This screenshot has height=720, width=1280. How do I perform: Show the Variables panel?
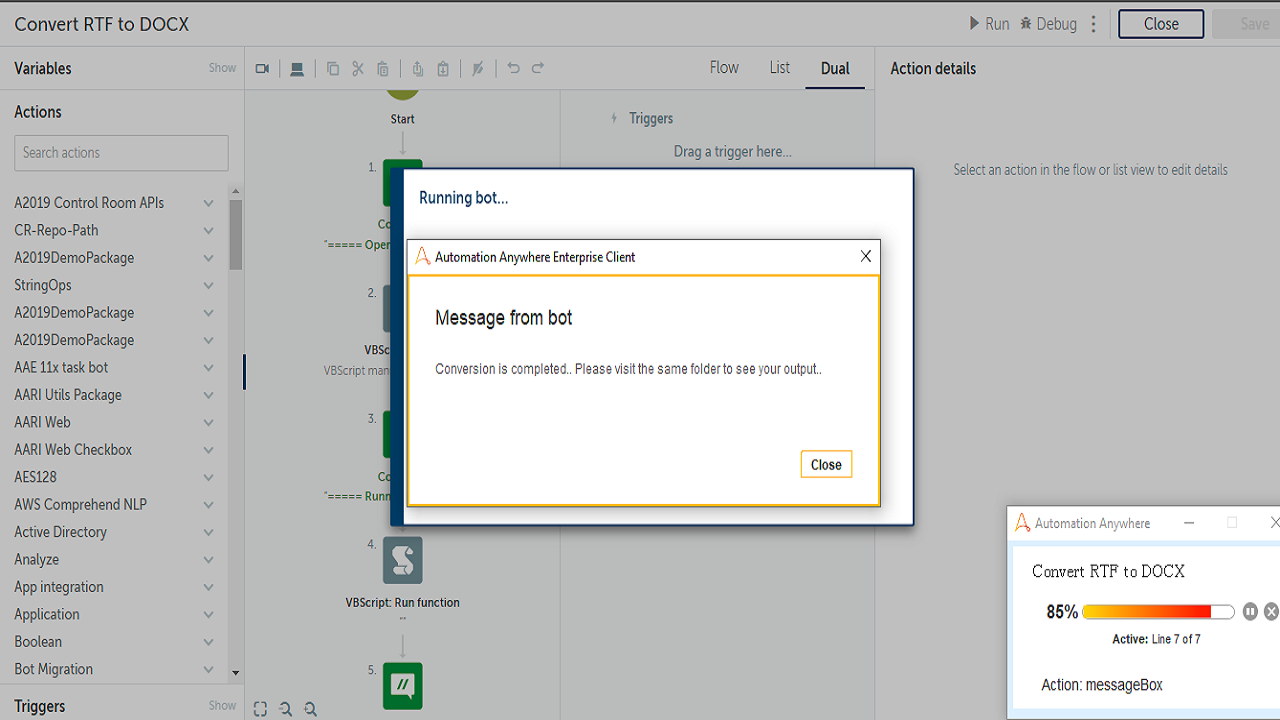click(222, 68)
